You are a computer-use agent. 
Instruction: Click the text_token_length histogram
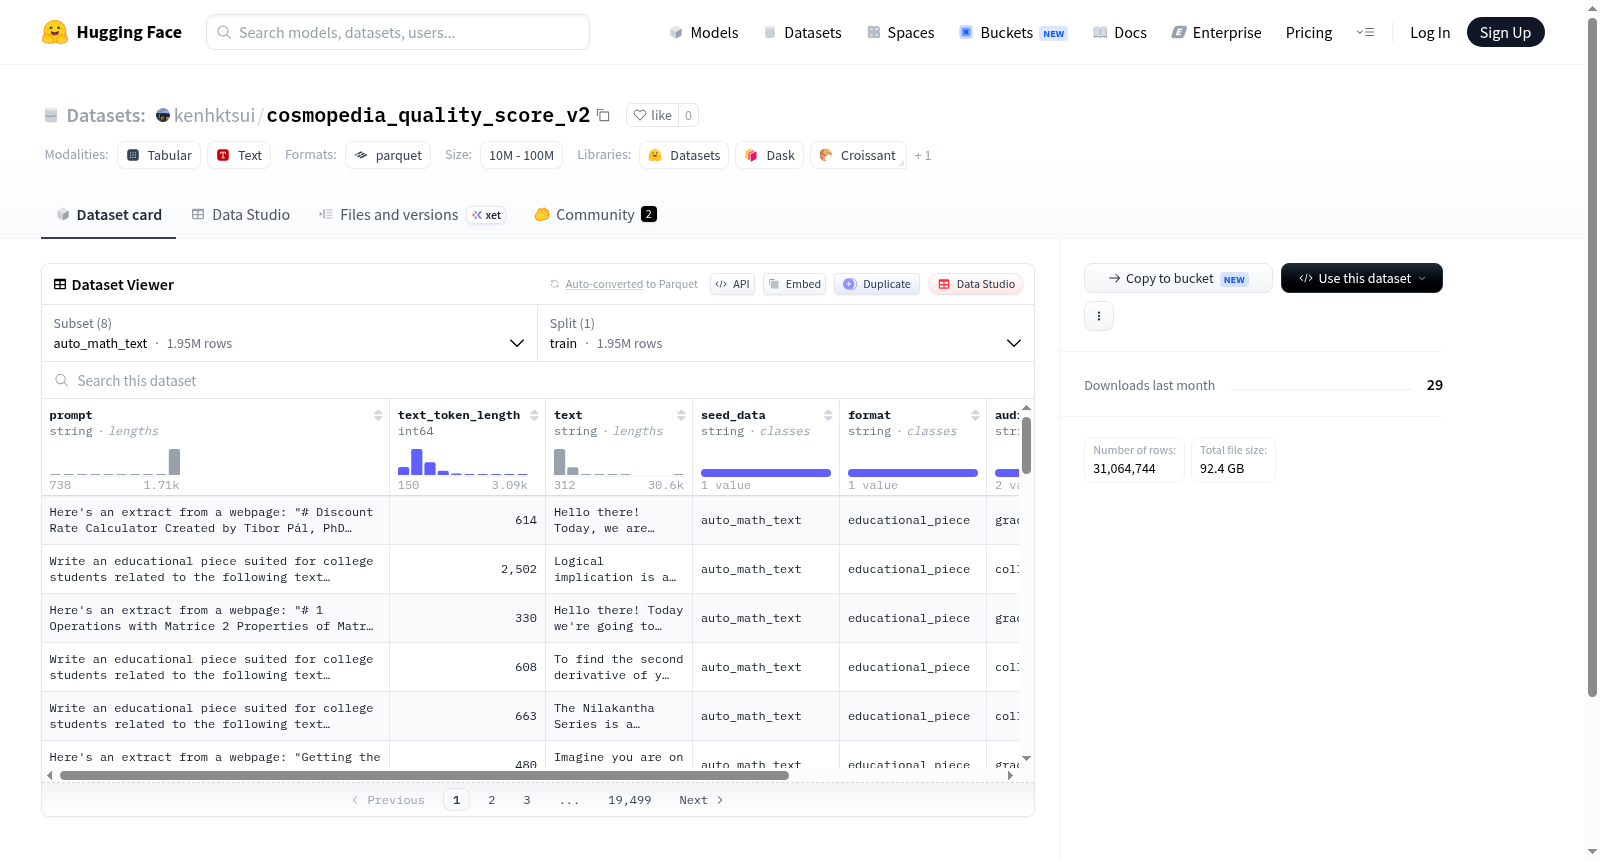point(462,461)
